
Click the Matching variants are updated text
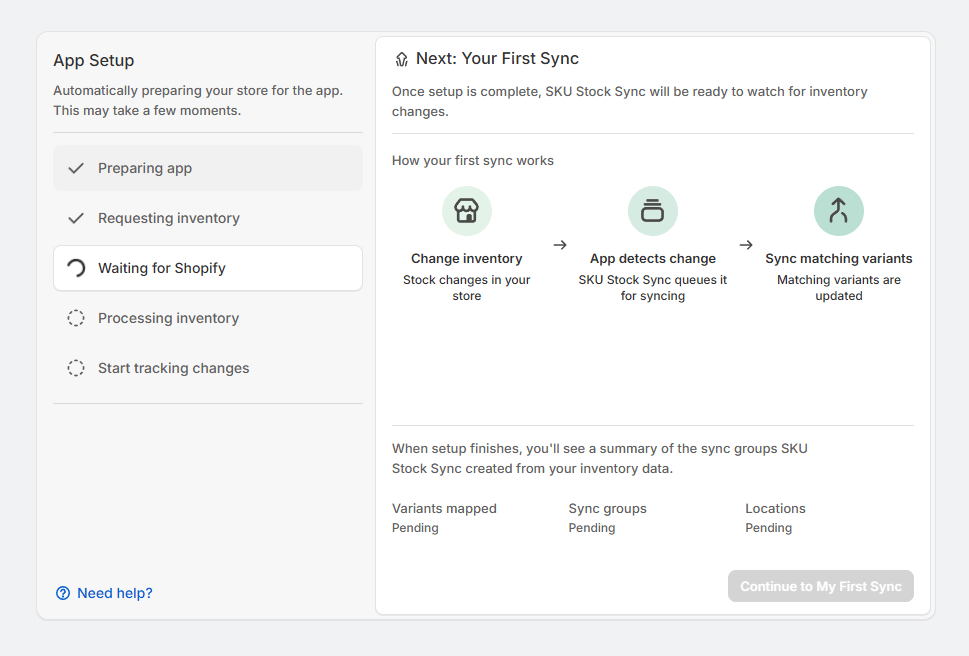pyautogui.click(x=839, y=288)
